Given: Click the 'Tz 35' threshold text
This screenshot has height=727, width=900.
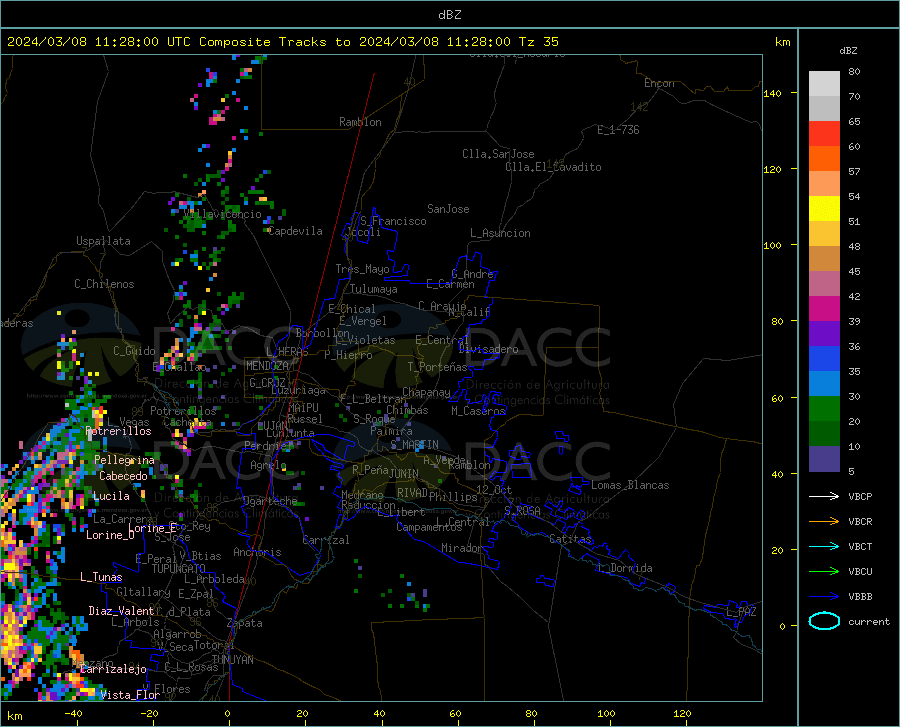Looking at the screenshot, I should (x=538, y=42).
